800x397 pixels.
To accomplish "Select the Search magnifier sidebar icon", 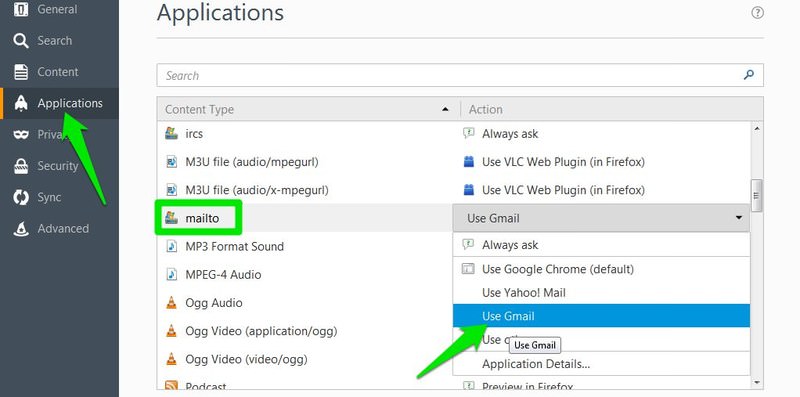I will pos(21,41).
